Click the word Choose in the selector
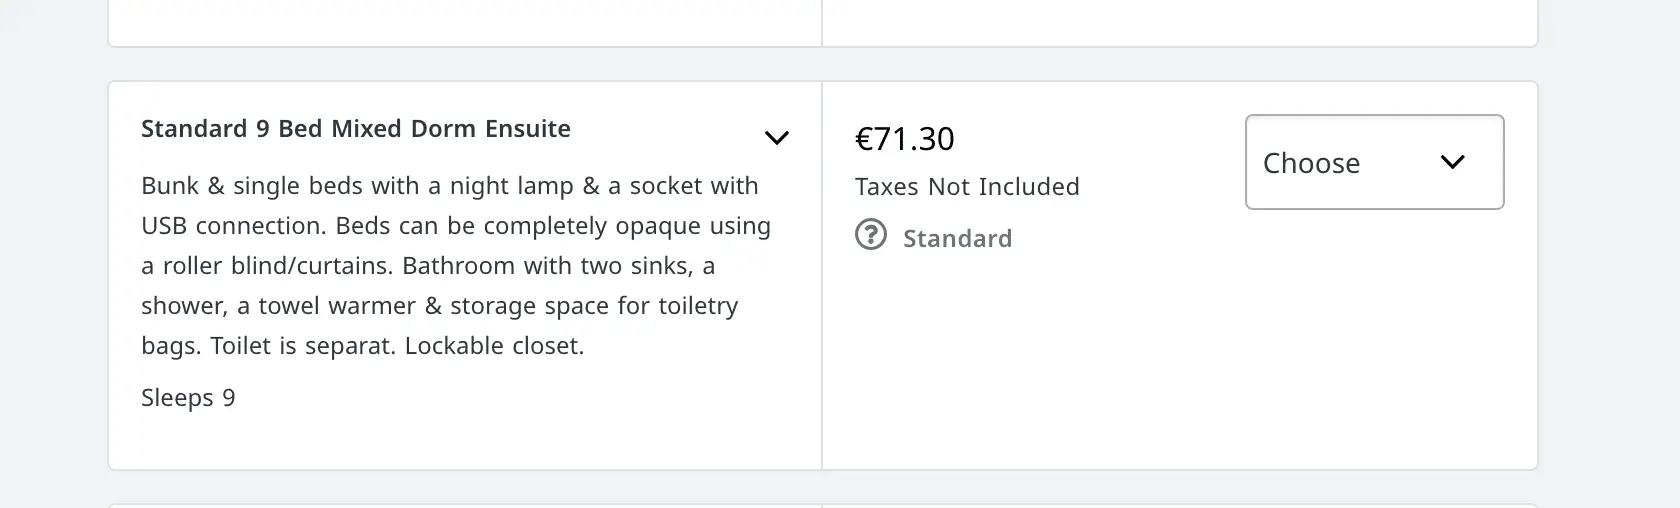Image resolution: width=1680 pixels, height=508 pixels. coord(1311,163)
